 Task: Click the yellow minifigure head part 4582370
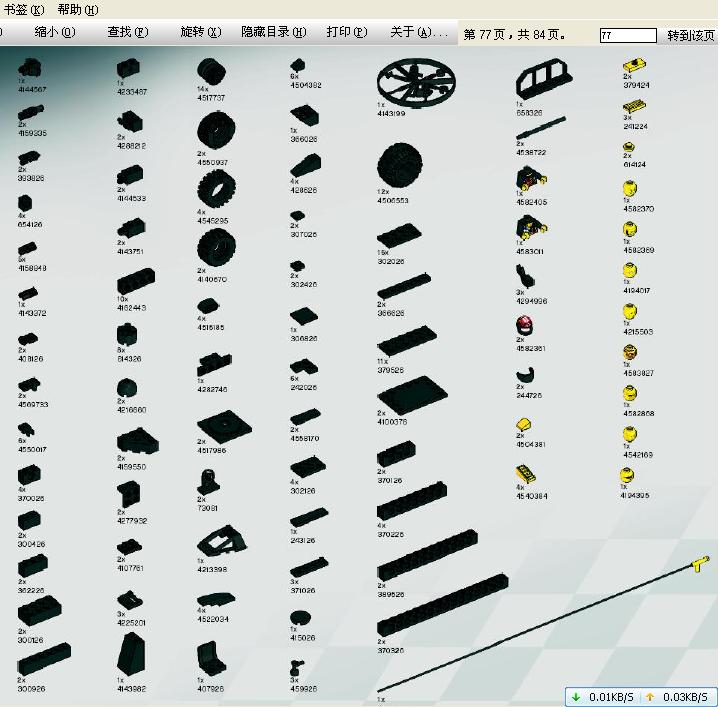pos(630,189)
